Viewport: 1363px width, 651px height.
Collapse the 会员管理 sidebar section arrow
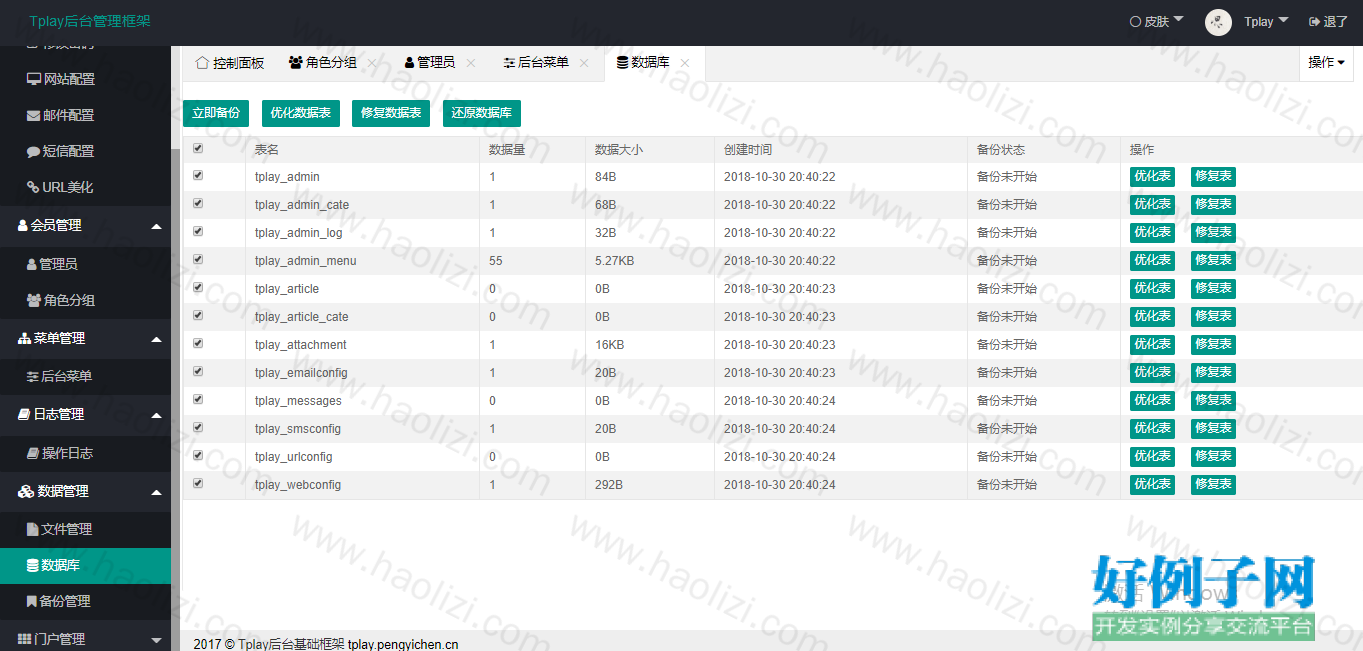[156, 227]
